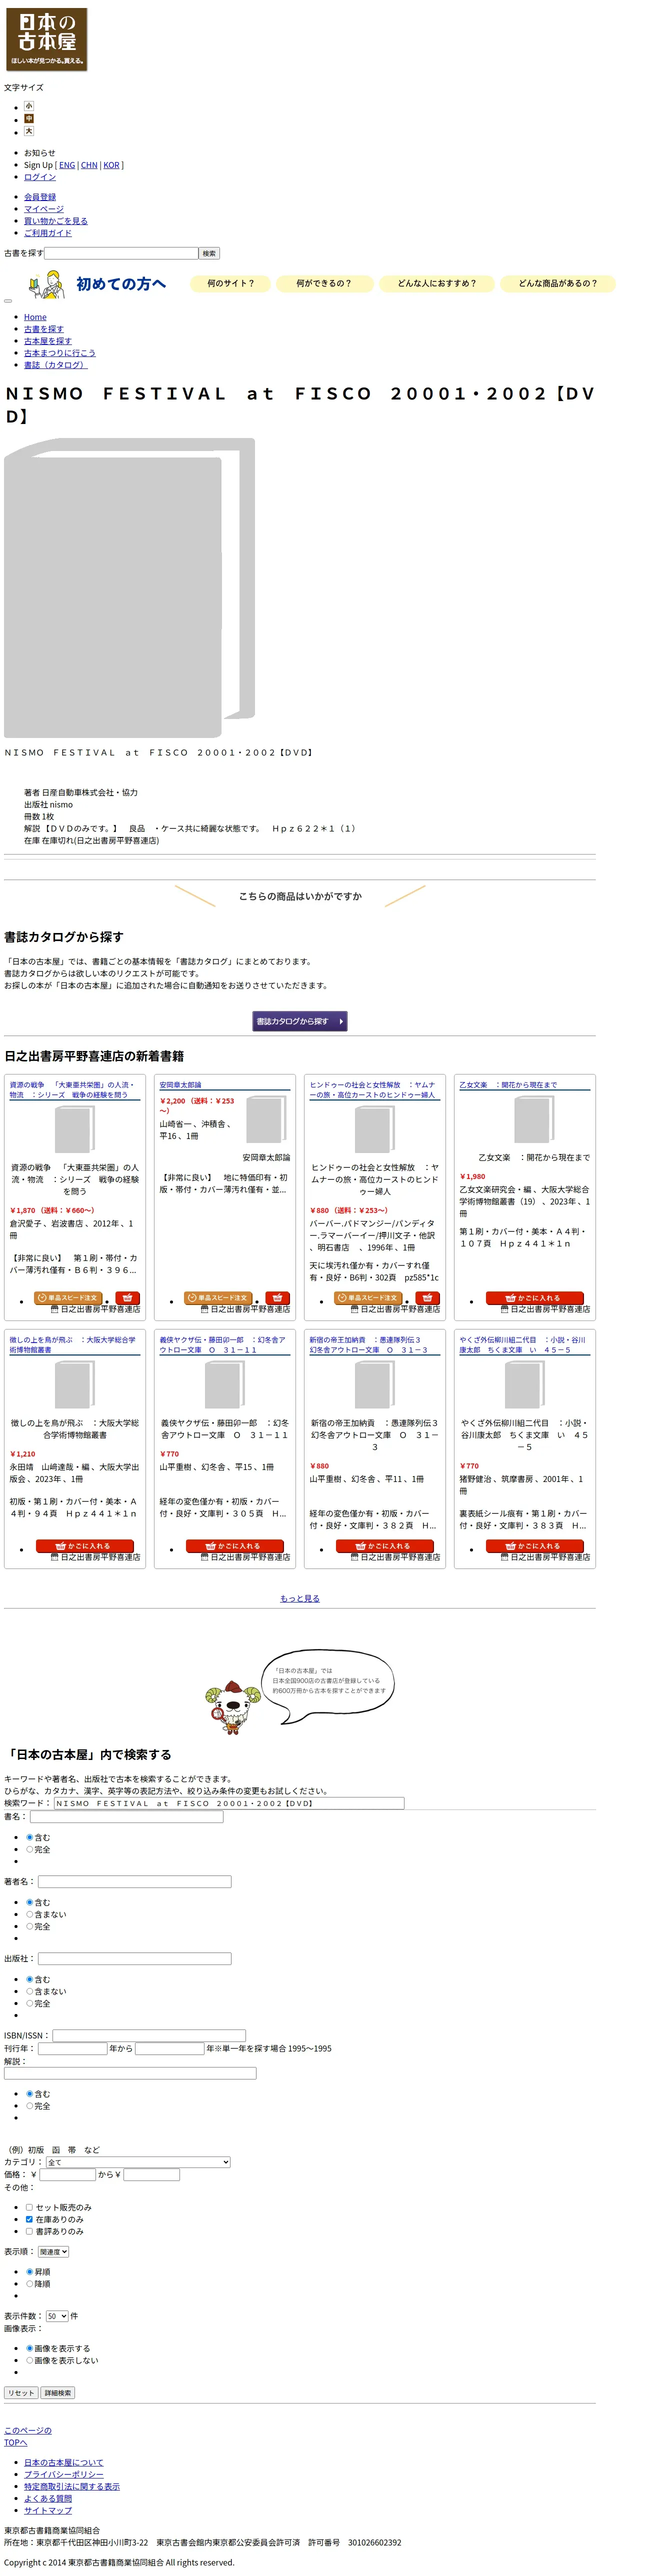Viewport: 670px width, 2576px height.
Task: Open どんな人におすすめ？ tab
Action: tap(436, 284)
